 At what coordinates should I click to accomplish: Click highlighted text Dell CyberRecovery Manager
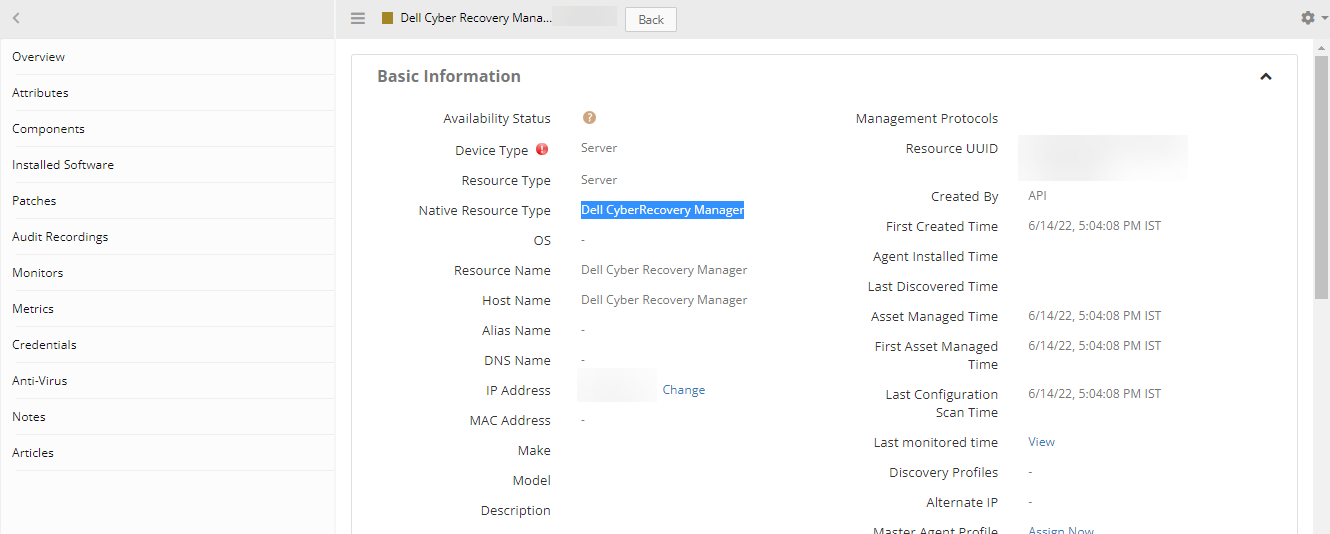[x=662, y=210]
